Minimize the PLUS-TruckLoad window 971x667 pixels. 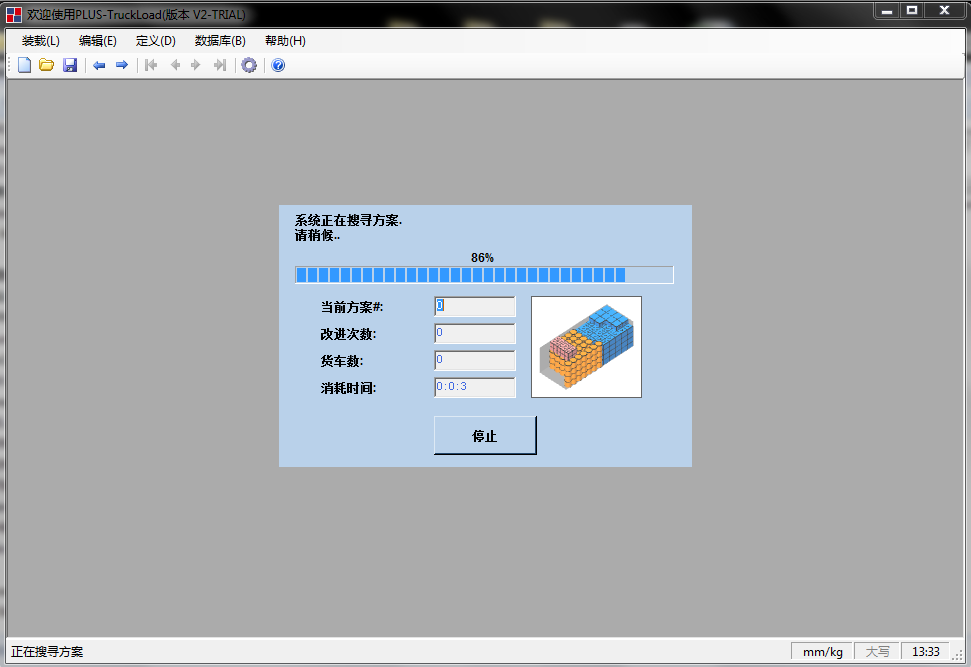887,11
